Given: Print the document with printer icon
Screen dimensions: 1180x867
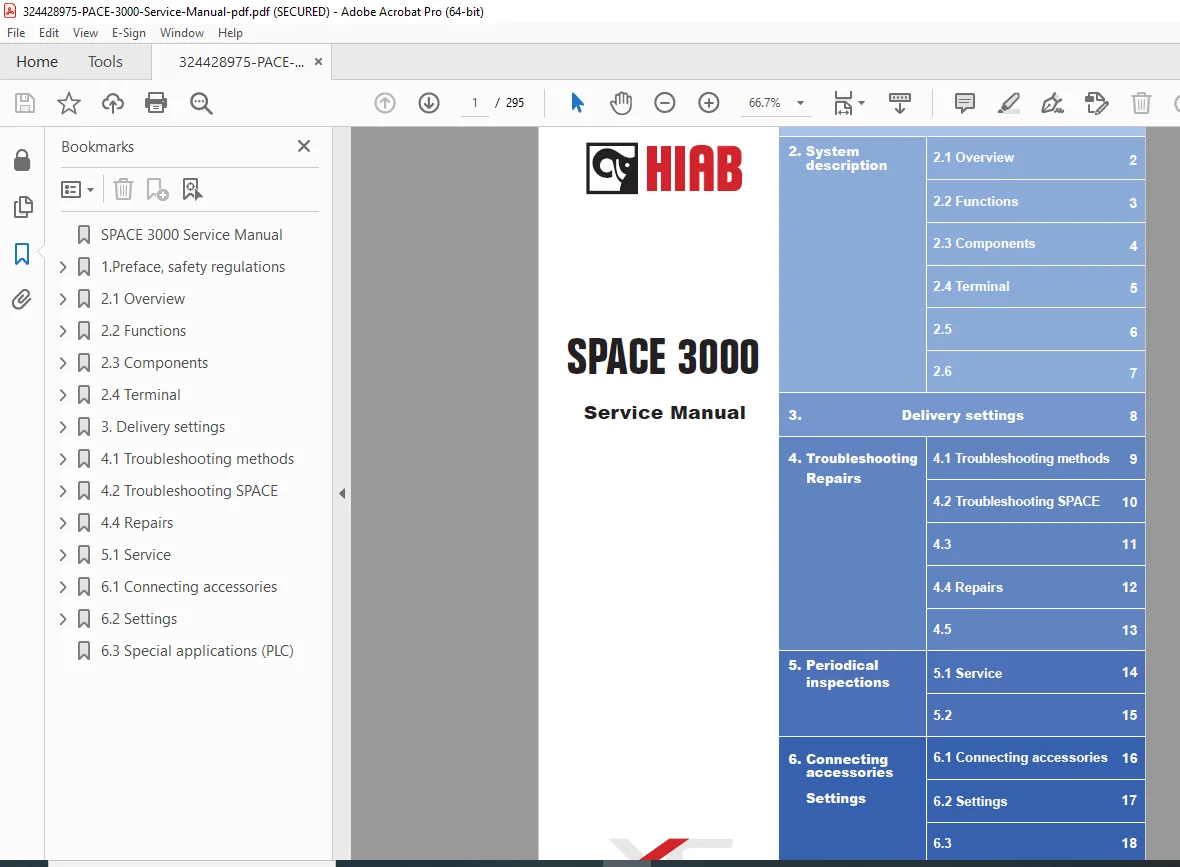Looking at the screenshot, I should pyautogui.click(x=156, y=103).
